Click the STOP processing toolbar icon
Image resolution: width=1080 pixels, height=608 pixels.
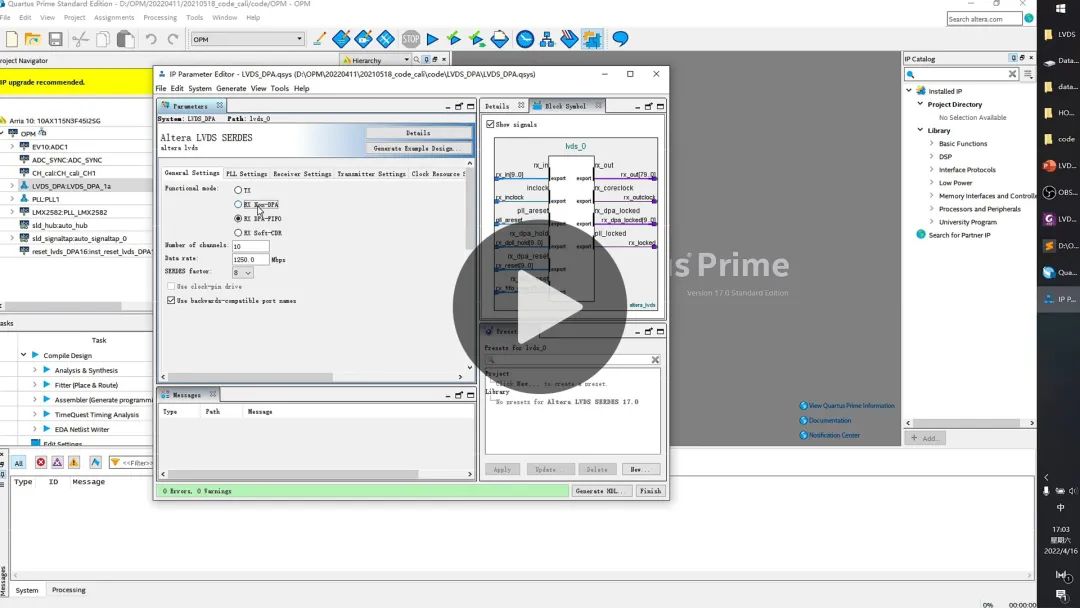[411, 39]
